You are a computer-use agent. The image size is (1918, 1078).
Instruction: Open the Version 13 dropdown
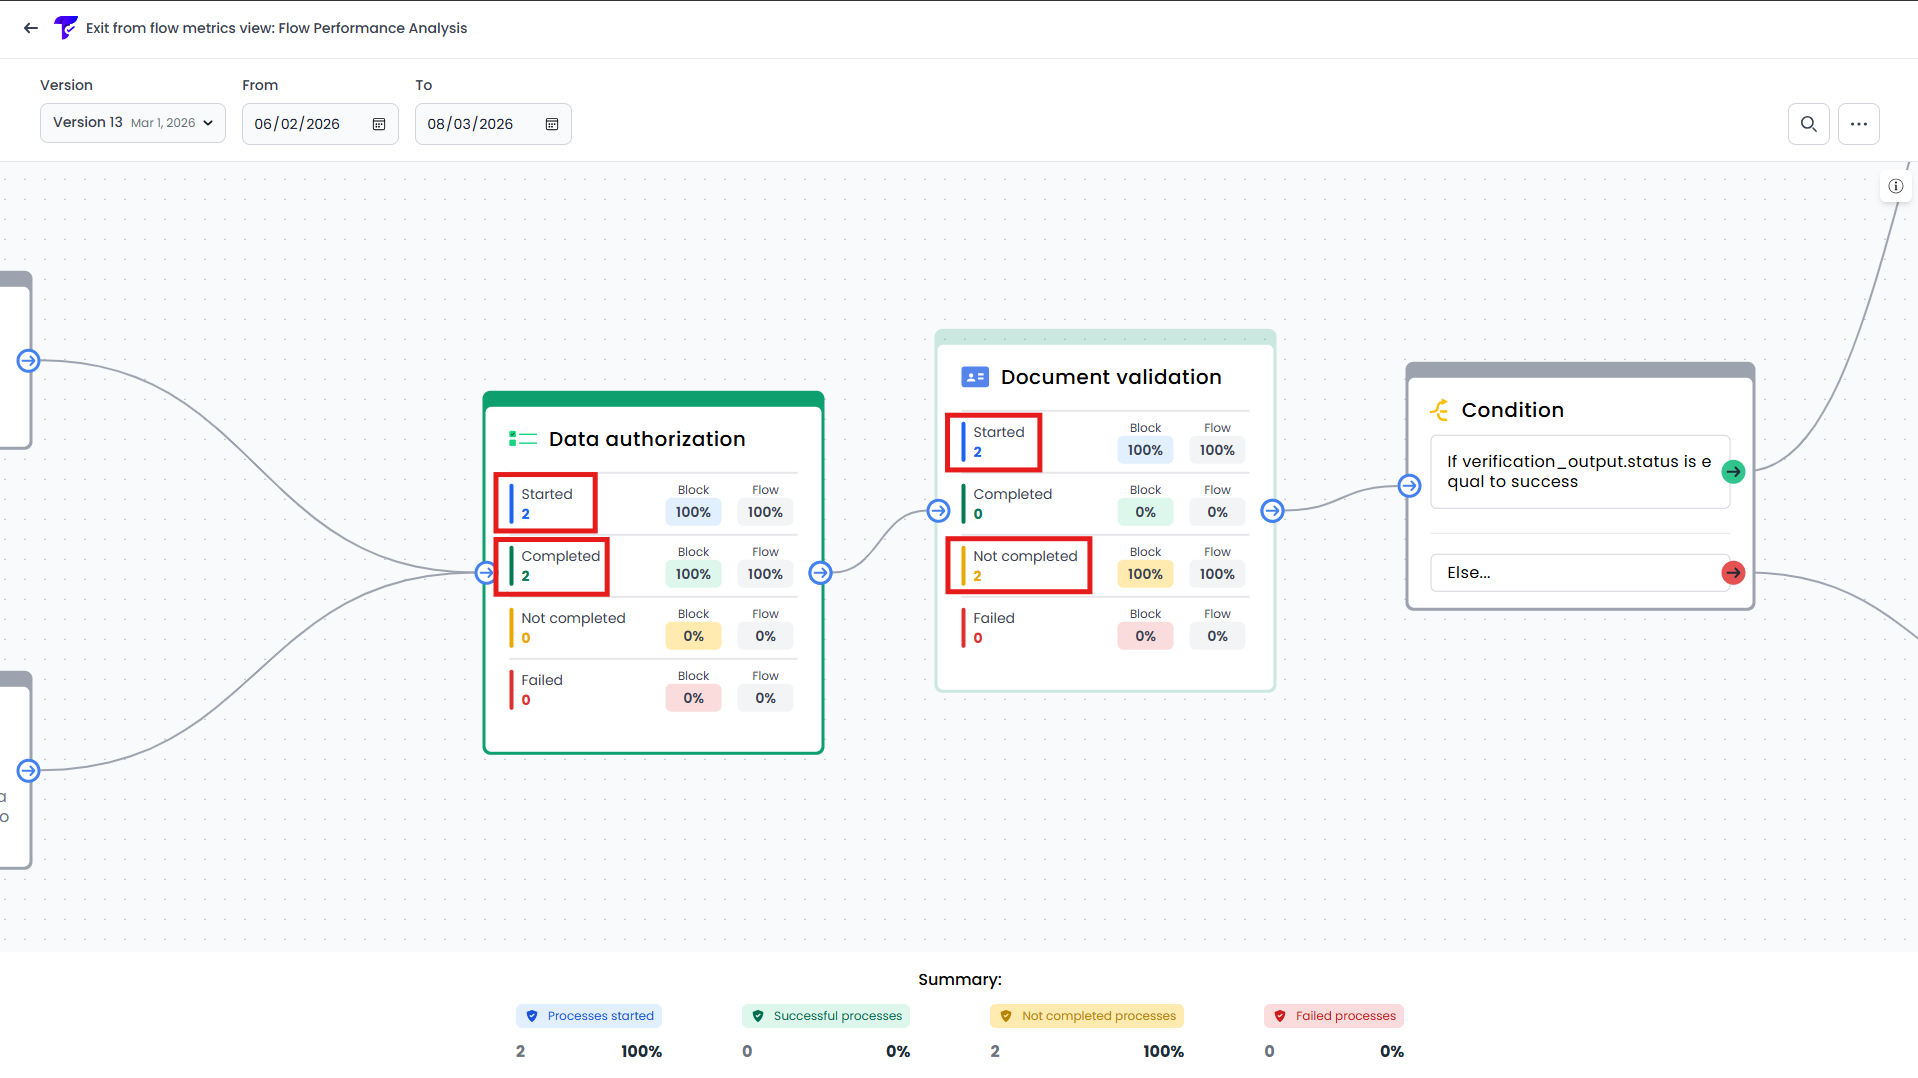132,122
